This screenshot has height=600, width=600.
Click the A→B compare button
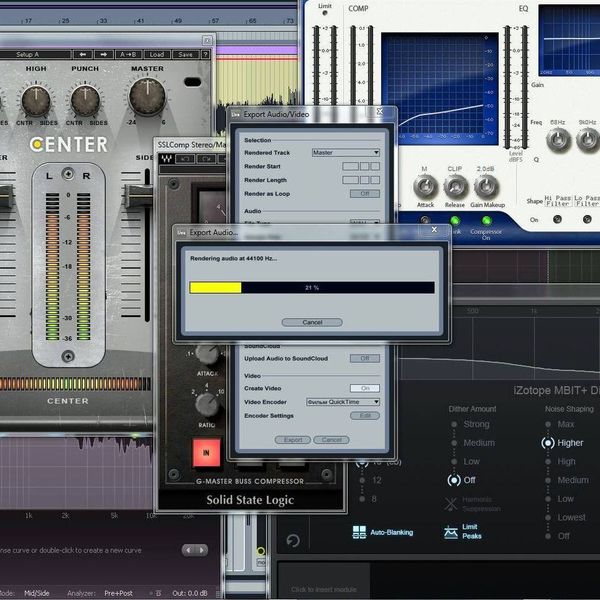click(128, 54)
